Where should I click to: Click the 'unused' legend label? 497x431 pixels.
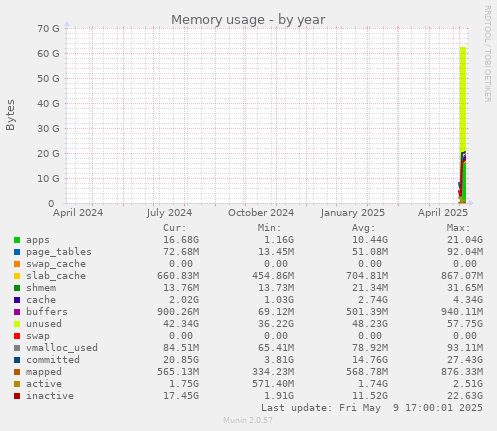pos(44,324)
